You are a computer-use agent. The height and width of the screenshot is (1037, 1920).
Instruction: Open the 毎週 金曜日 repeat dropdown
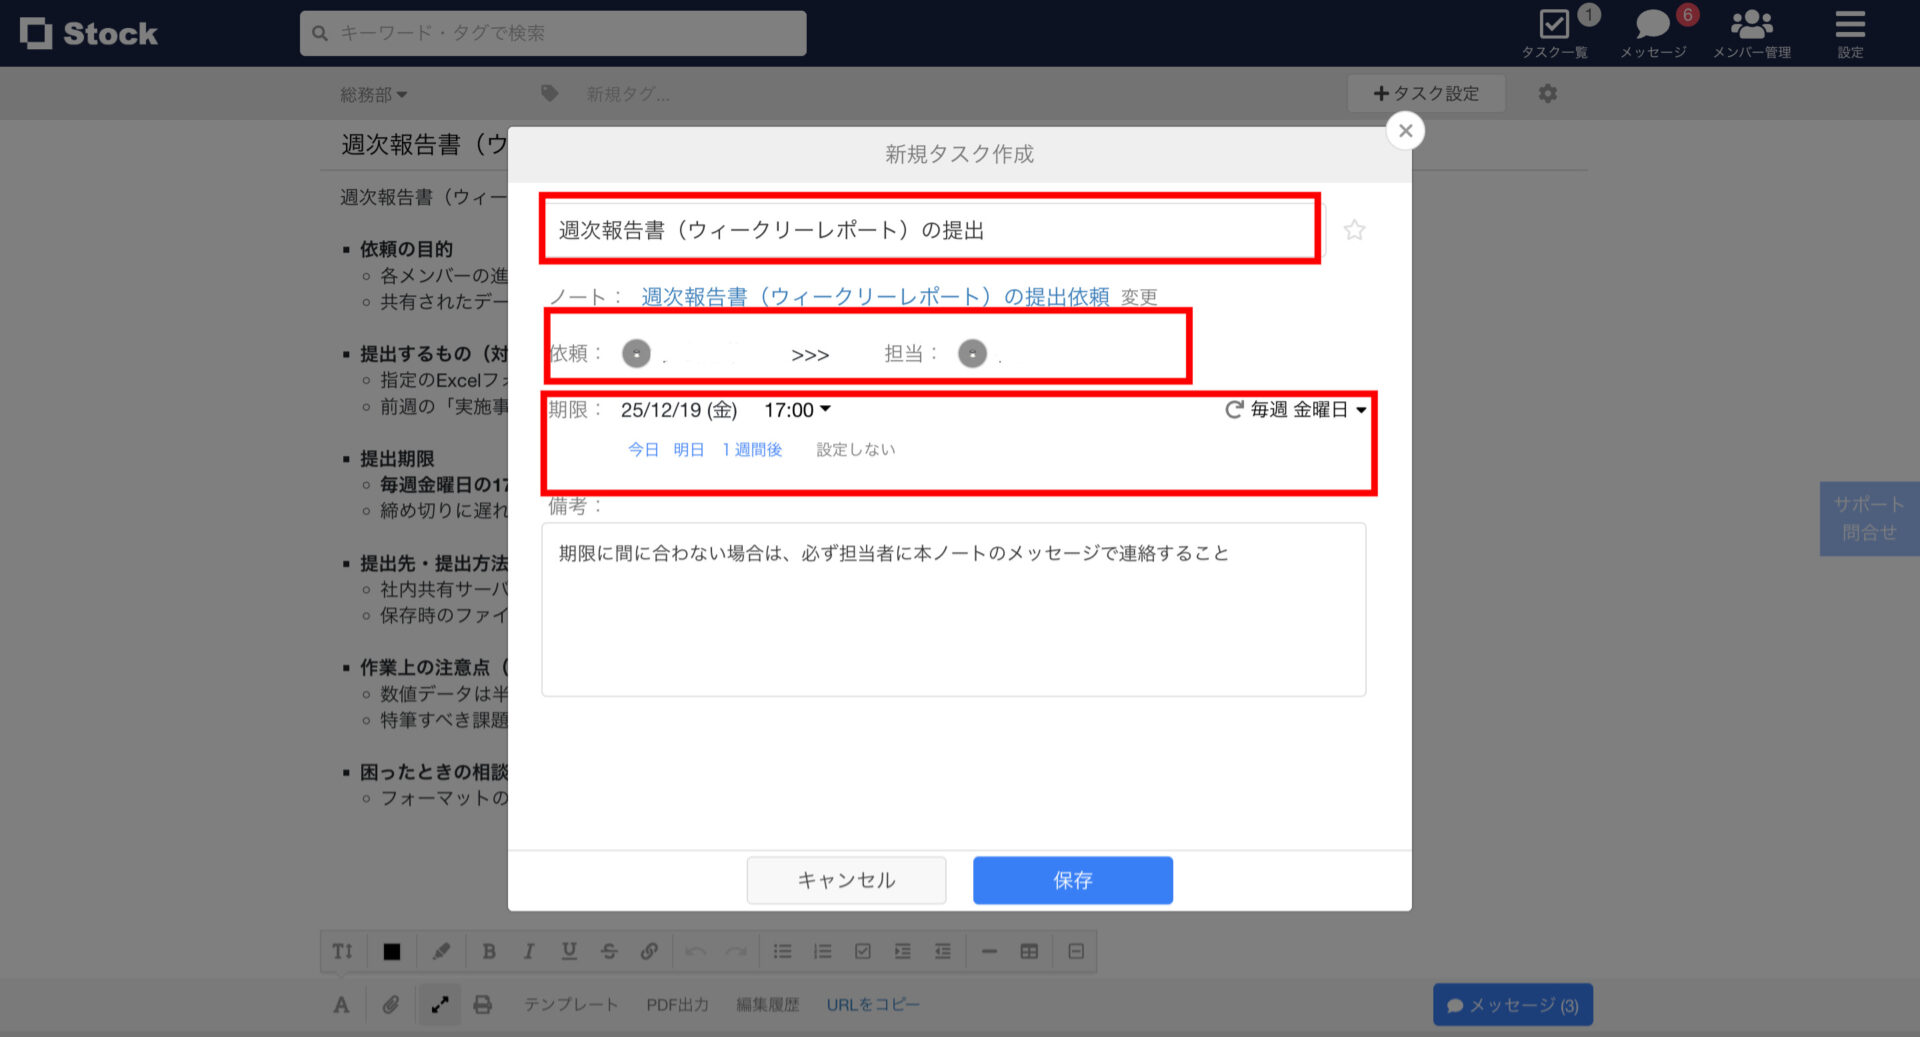(1300, 409)
